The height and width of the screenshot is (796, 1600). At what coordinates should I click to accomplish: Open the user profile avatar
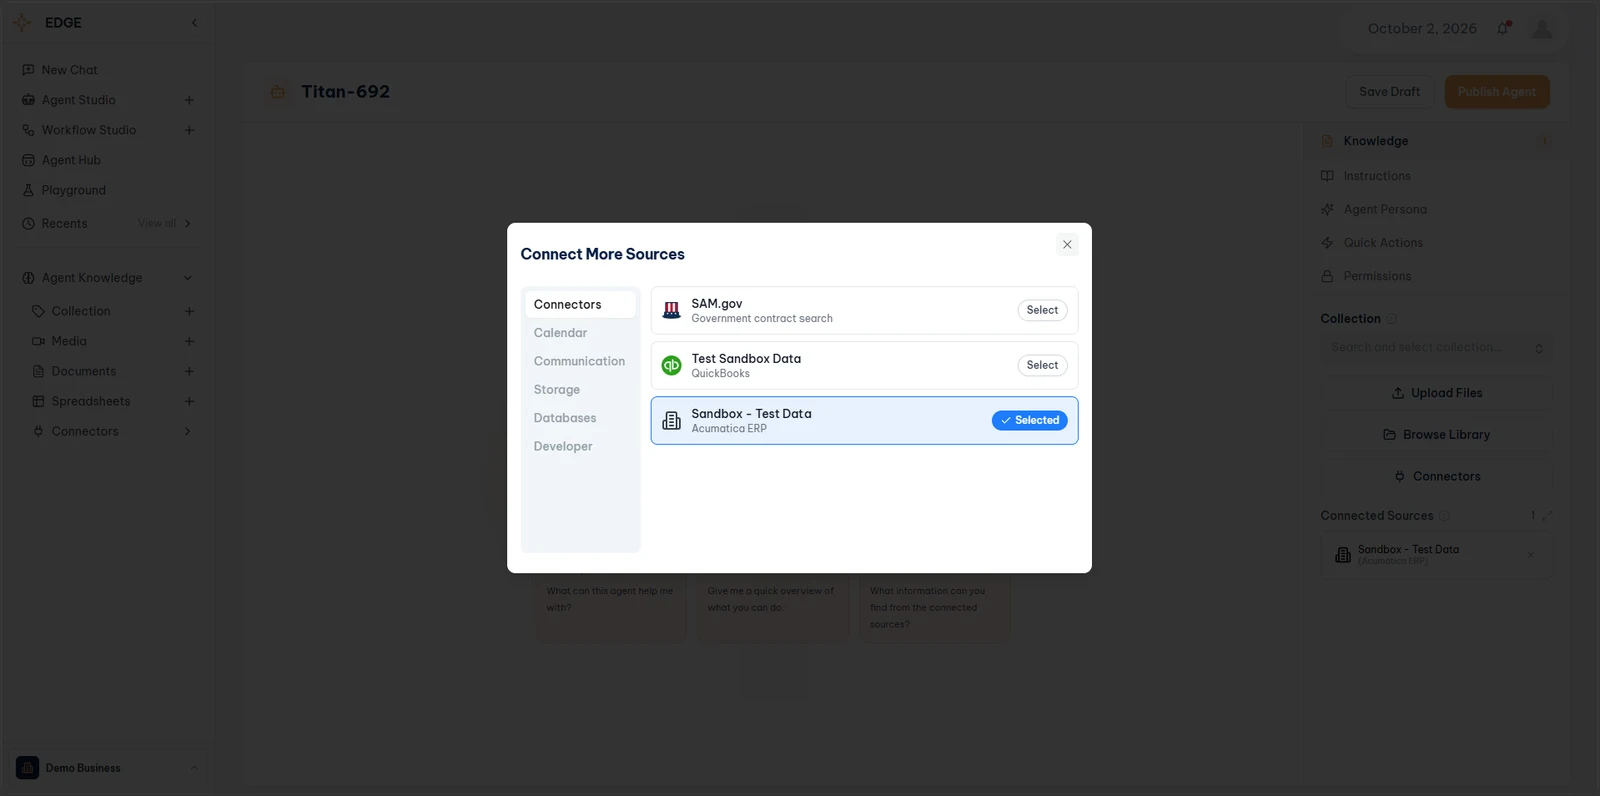click(1542, 28)
